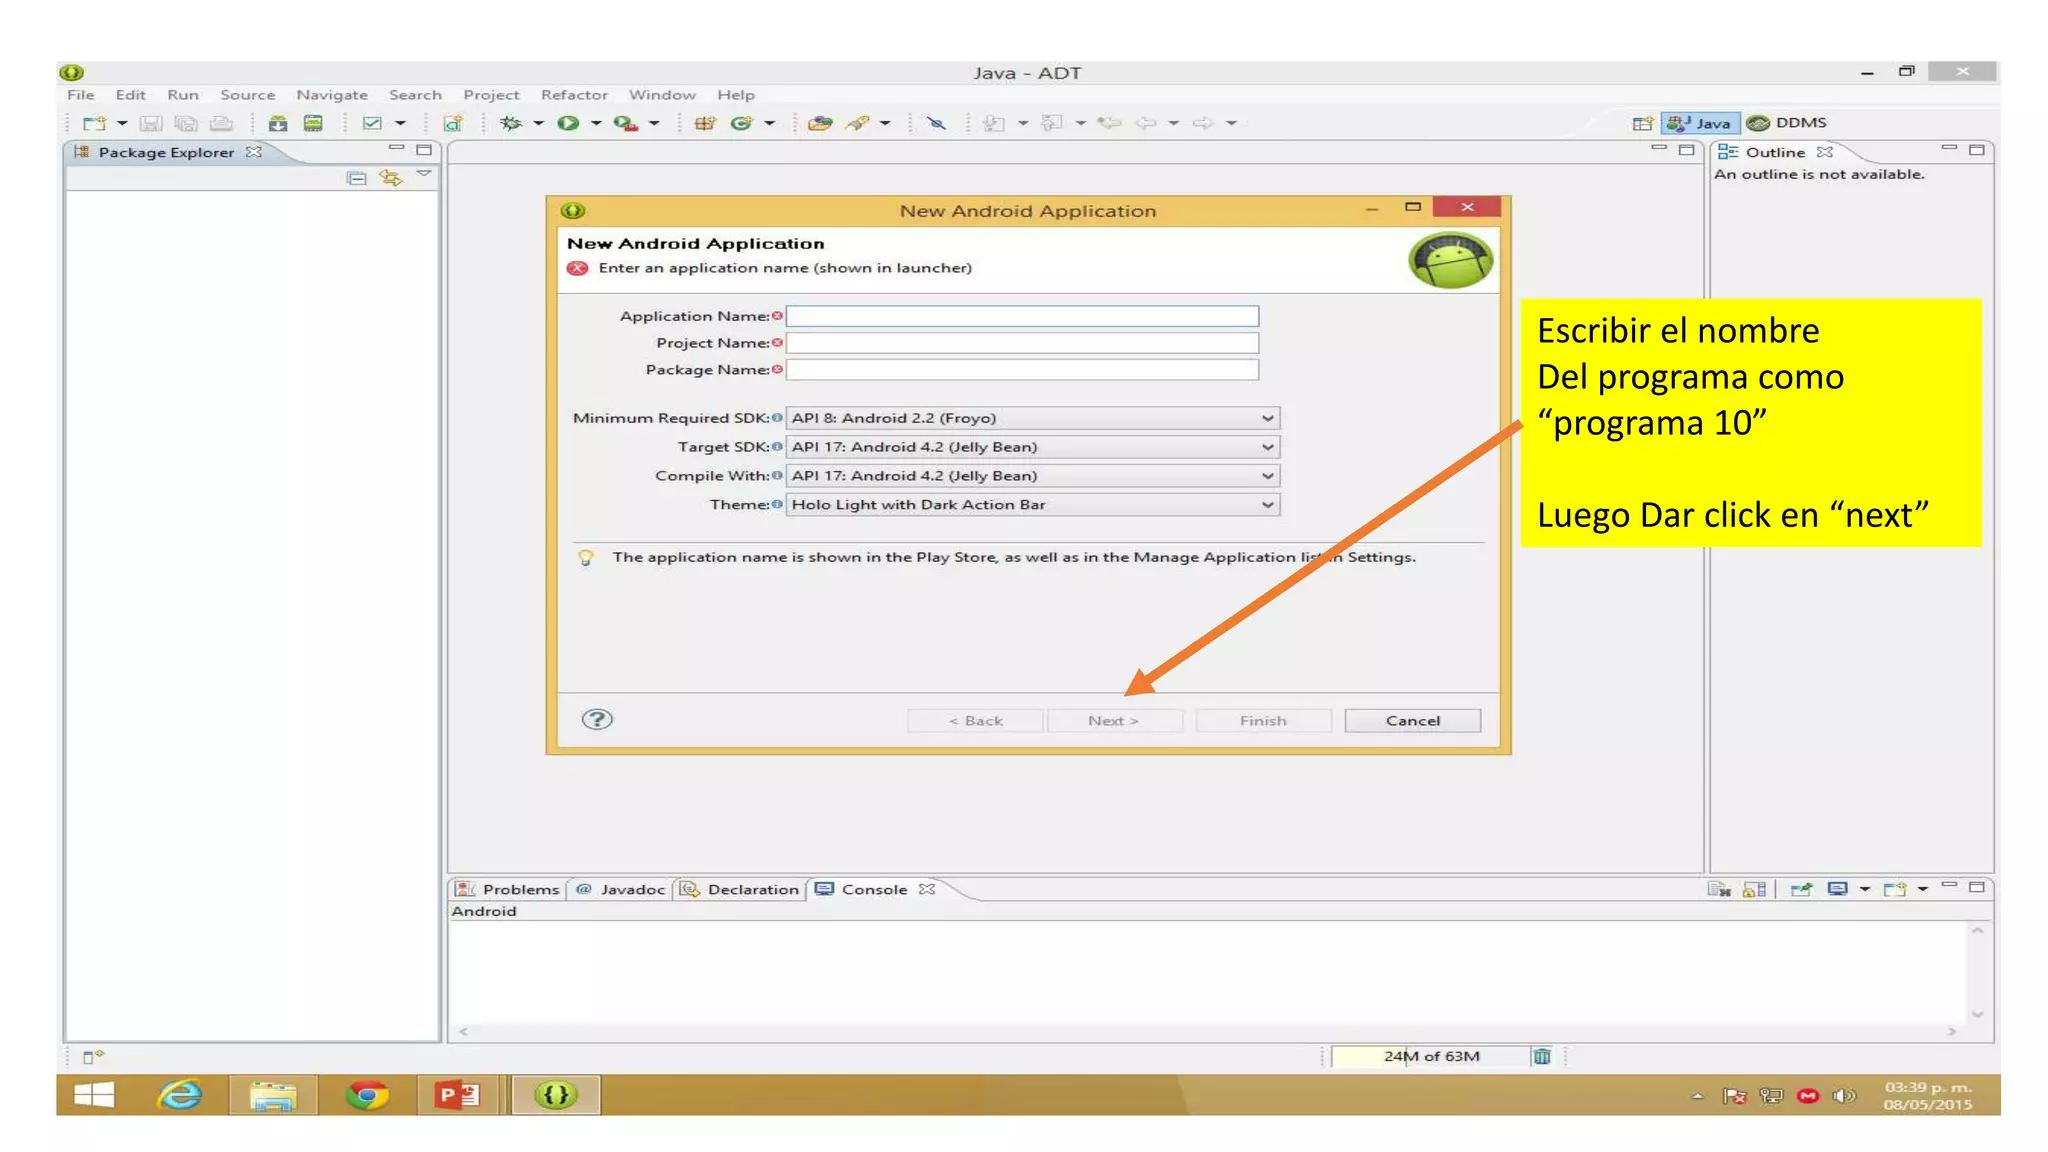Select the Java perspective button

pyautogui.click(x=1701, y=123)
